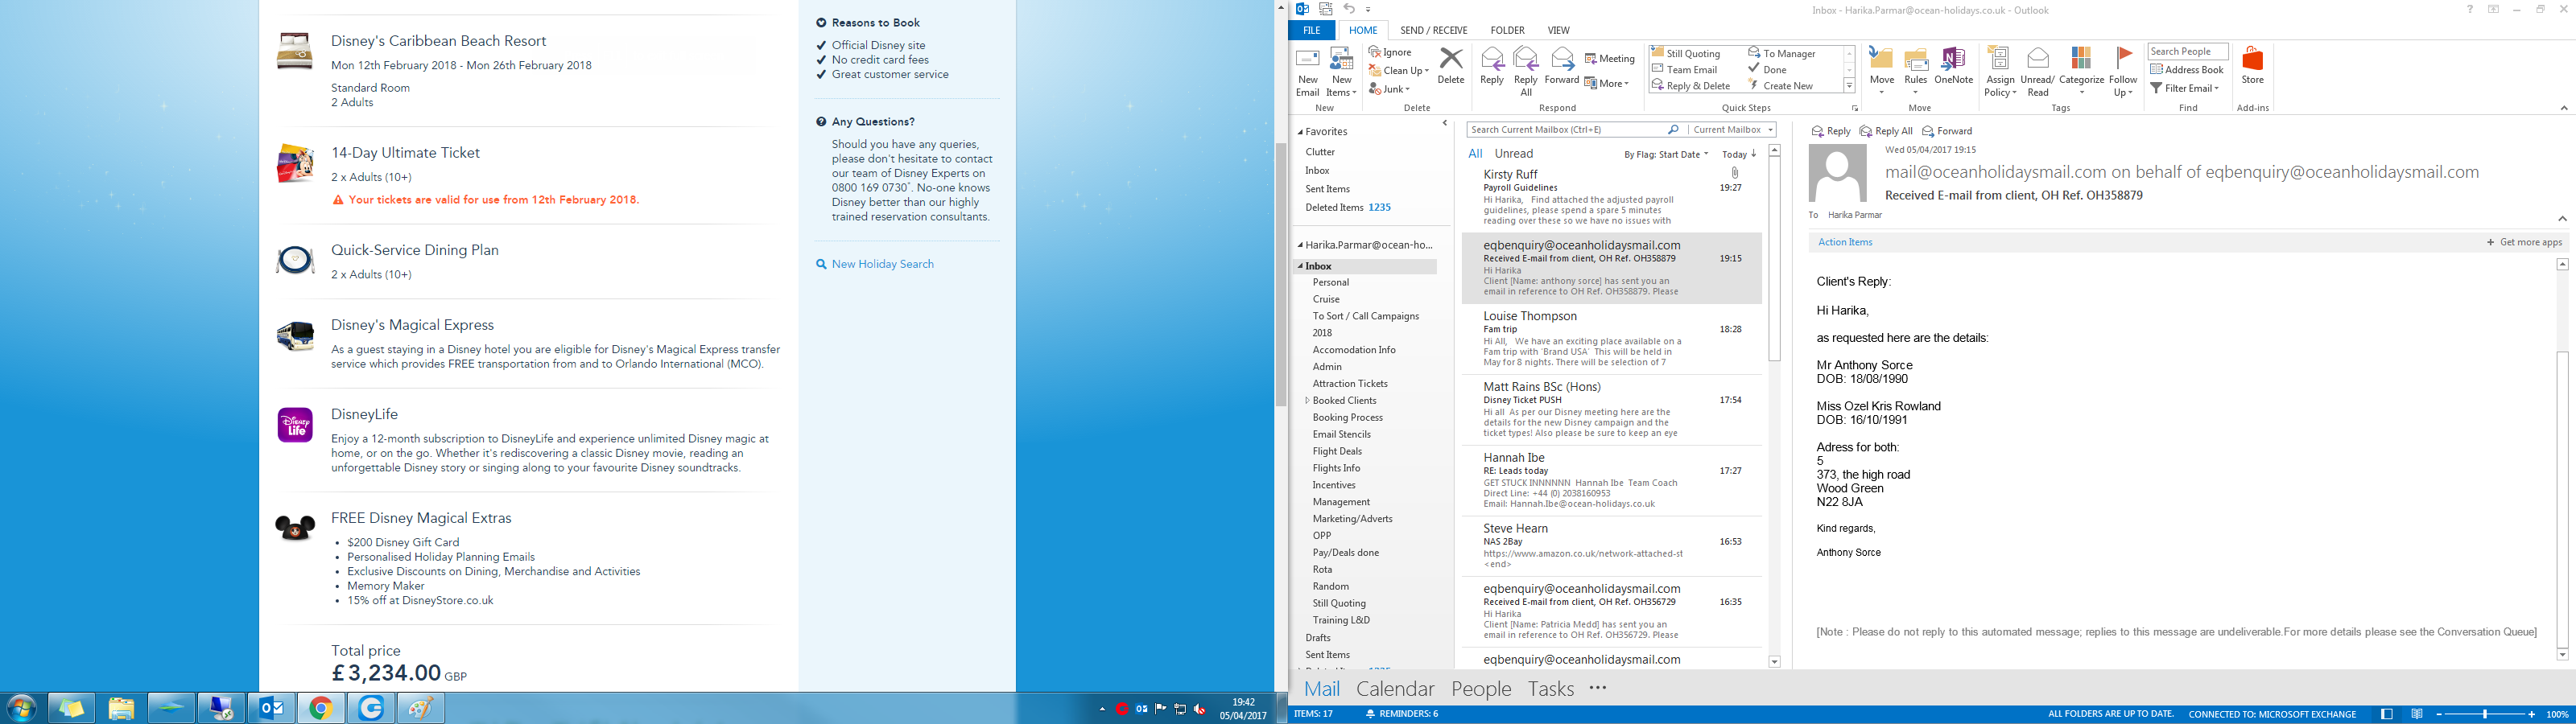Click the large Forward icon in the ribbon
2576x724 pixels.
[1561, 66]
